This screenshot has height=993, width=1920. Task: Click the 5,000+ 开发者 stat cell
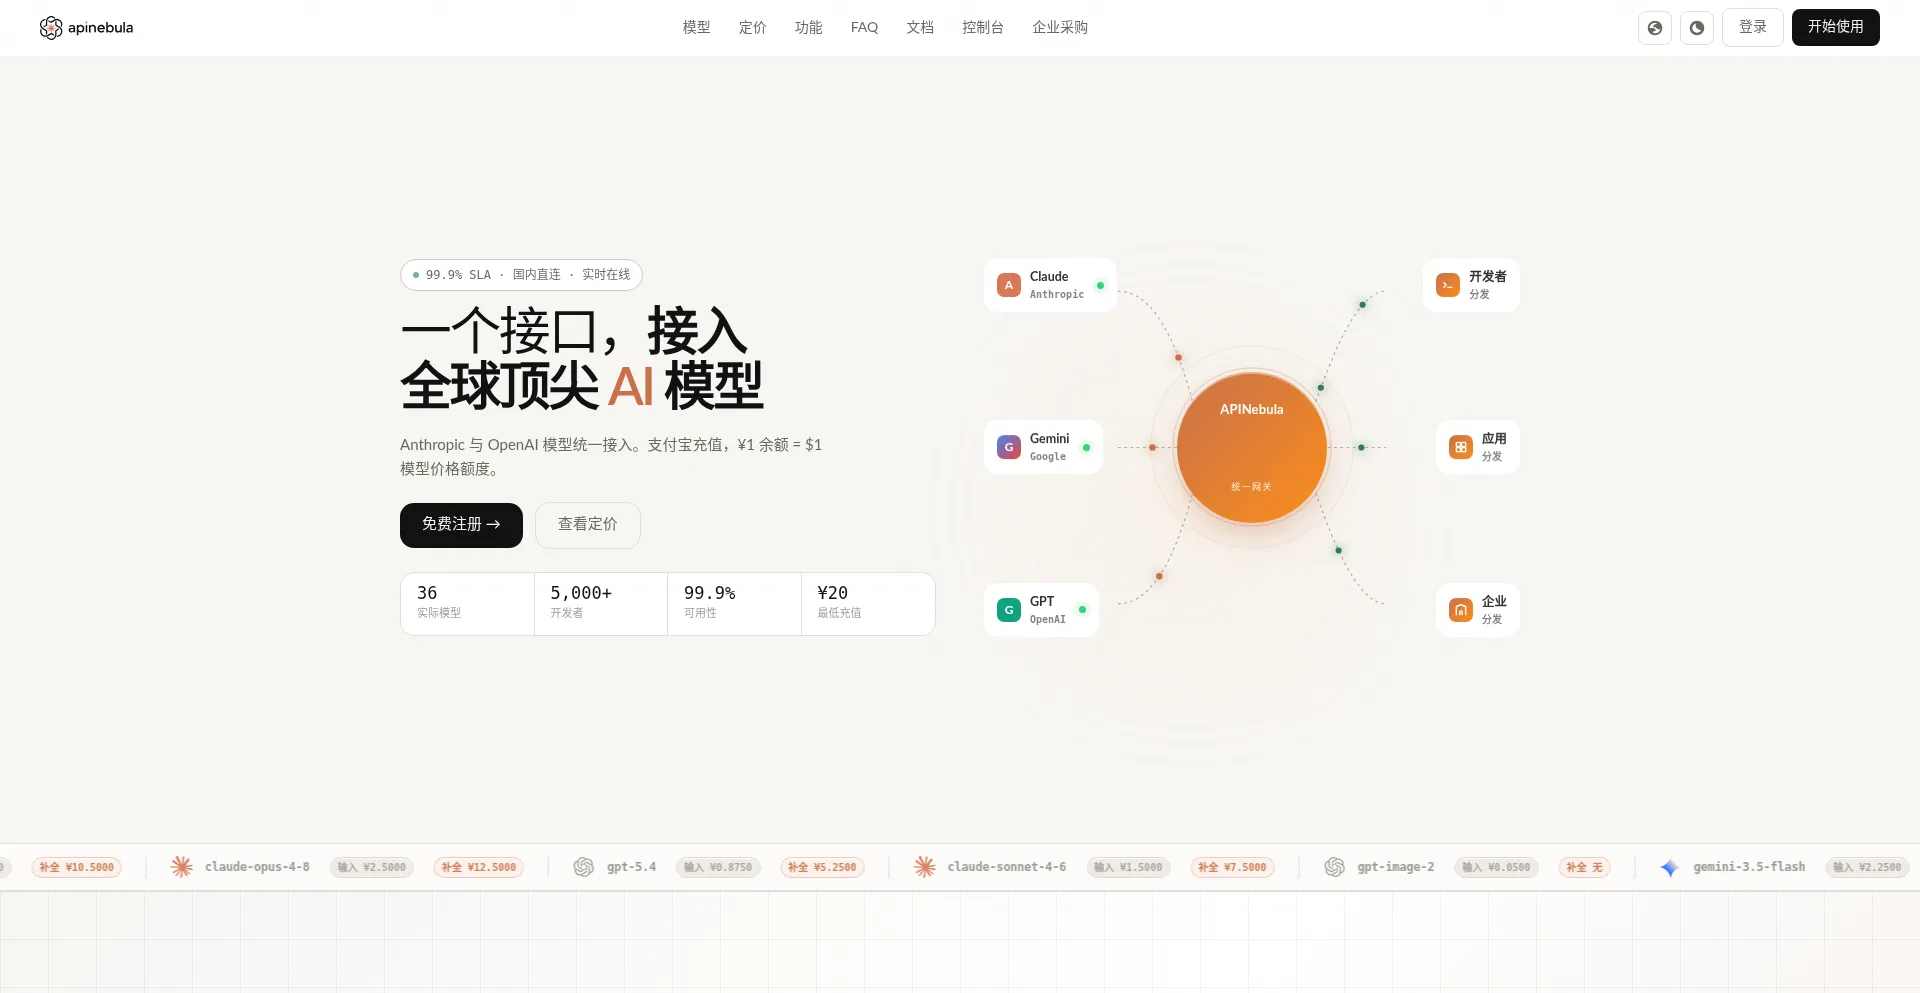tap(601, 604)
